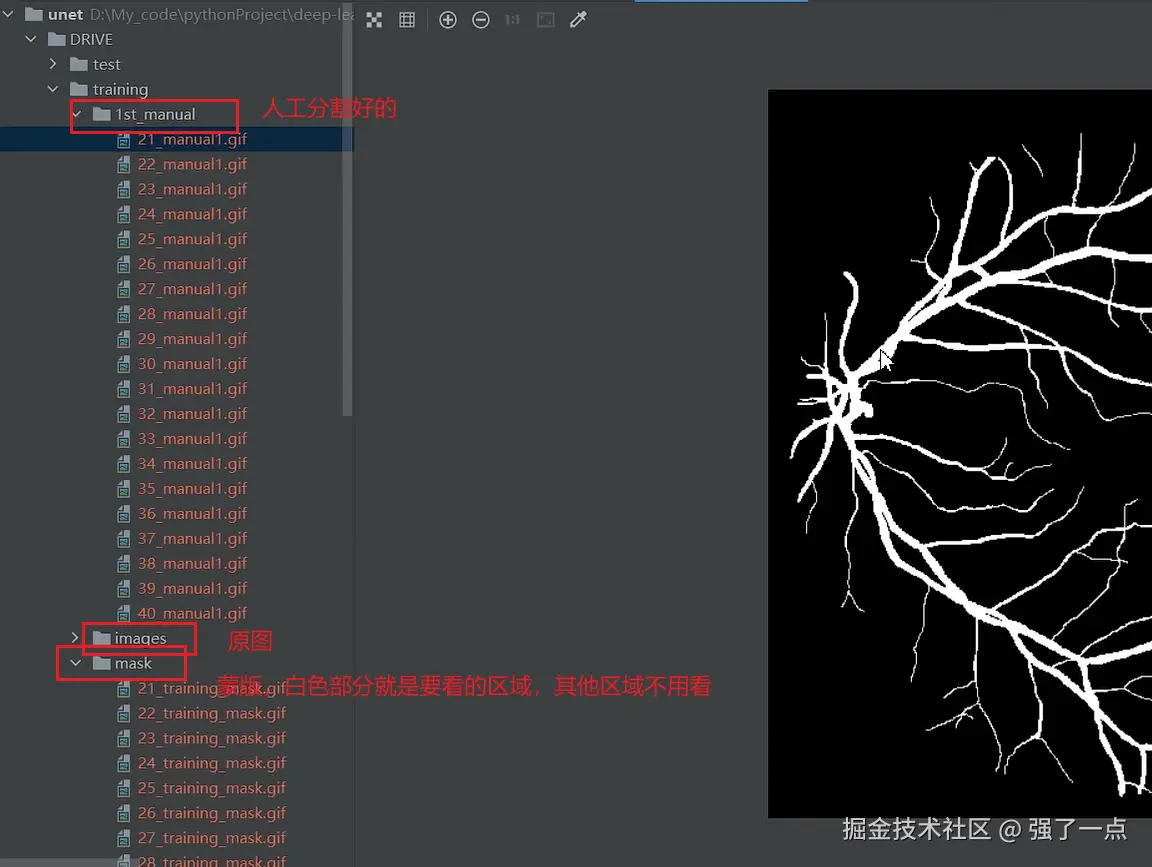Expand the test folder
This screenshot has height=867, width=1152.
(x=53, y=64)
